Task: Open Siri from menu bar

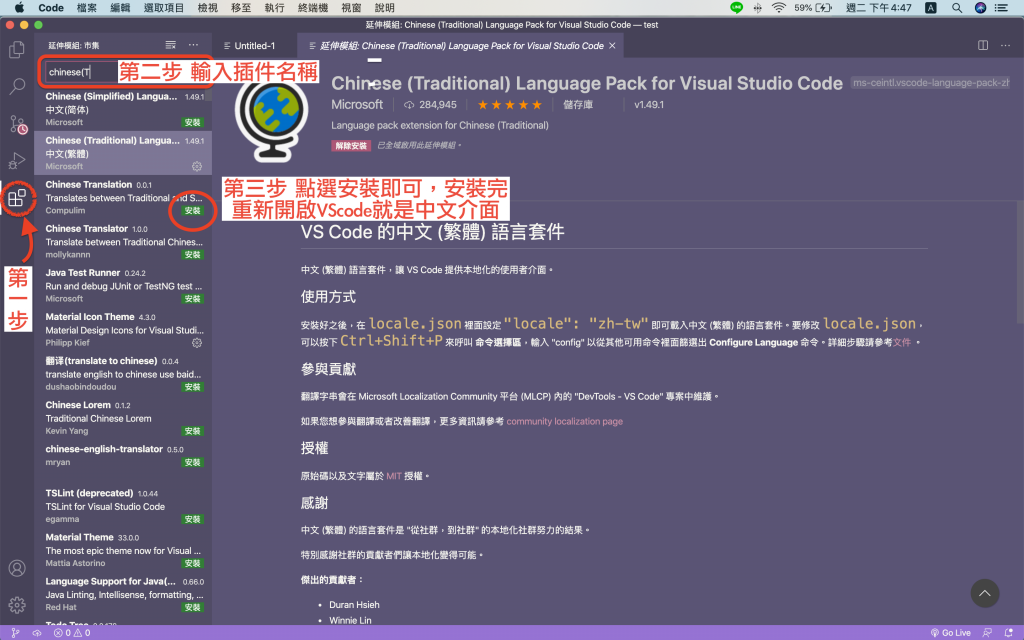Action: [x=980, y=8]
